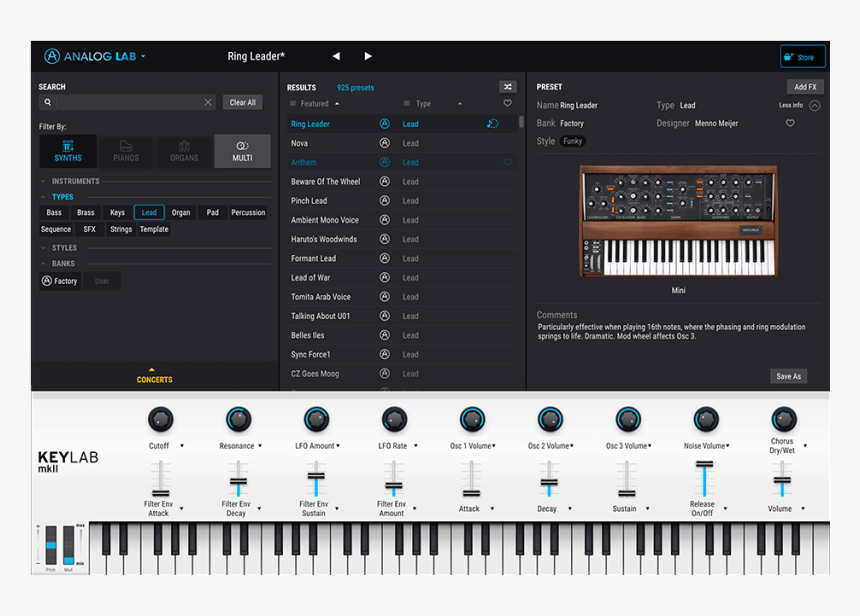The image size is (860, 616).
Task: Click the Noise Volume knob
Action: (706, 420)
